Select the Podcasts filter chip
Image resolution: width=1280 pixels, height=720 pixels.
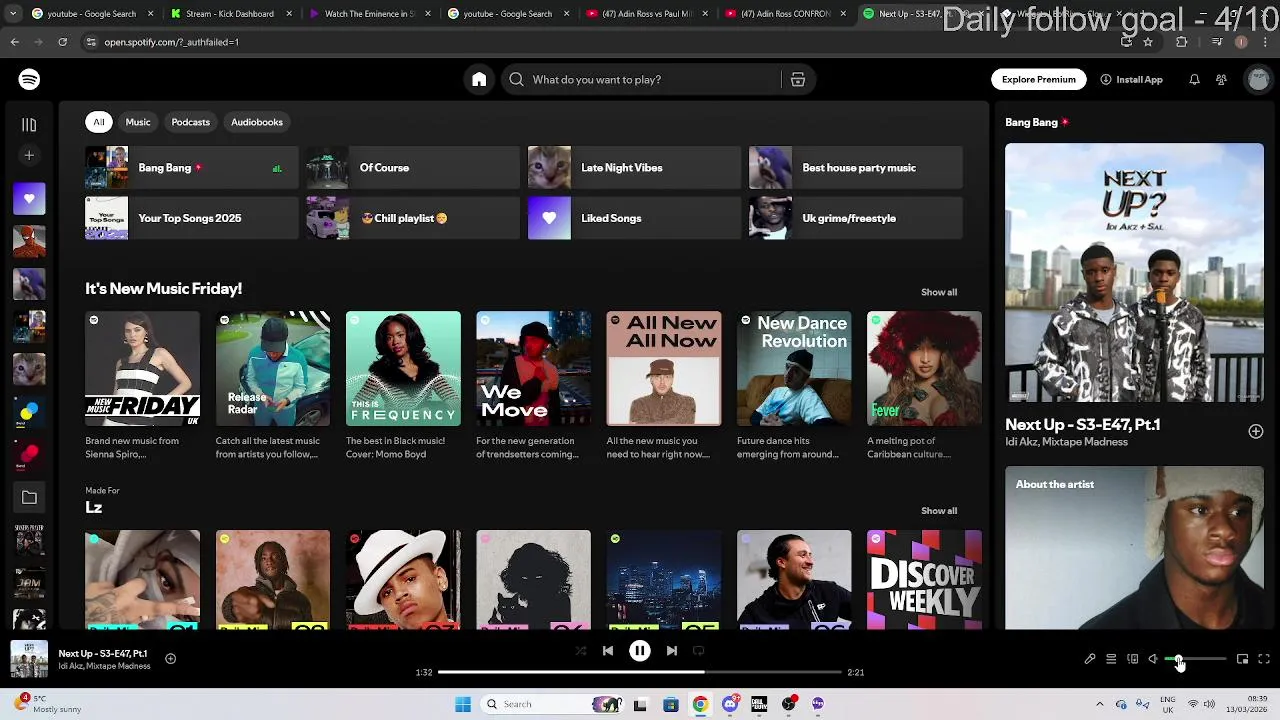tap(190, 122)
